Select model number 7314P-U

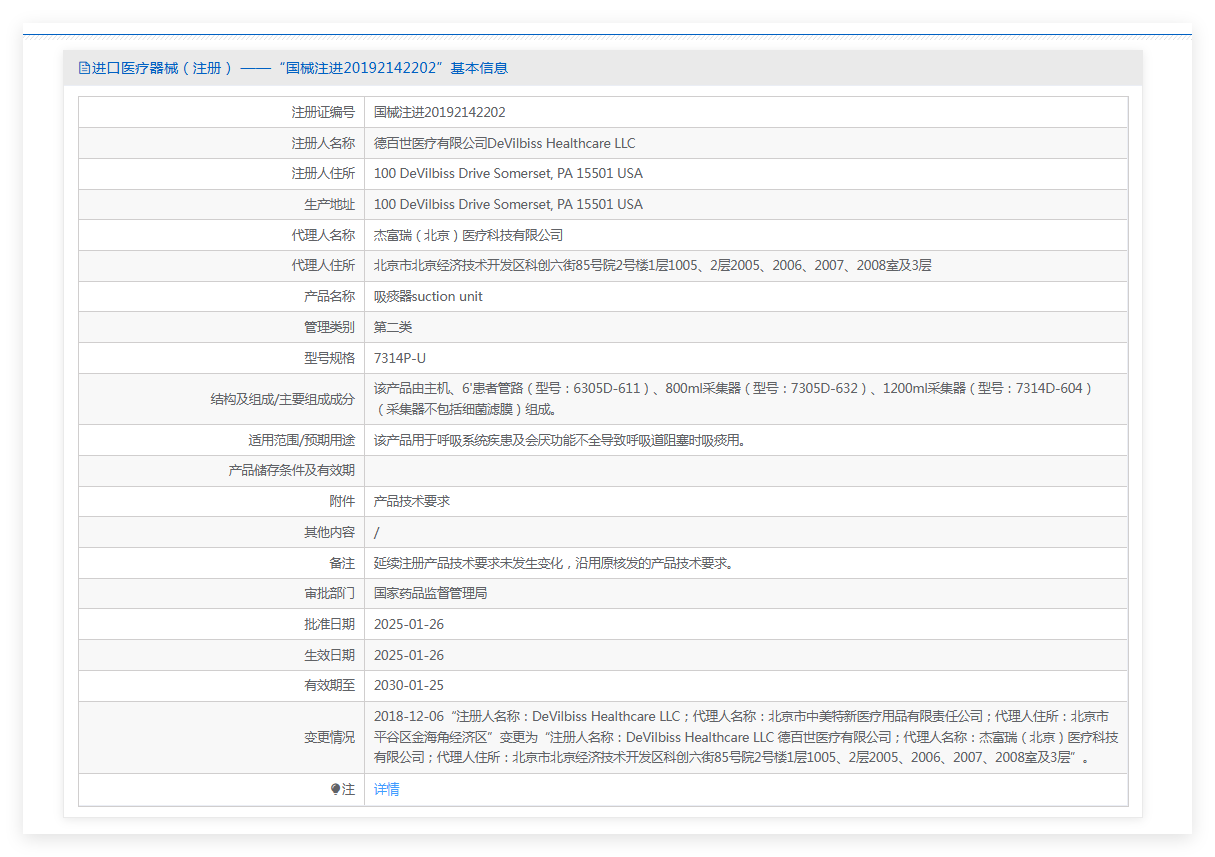pos(400,358)
